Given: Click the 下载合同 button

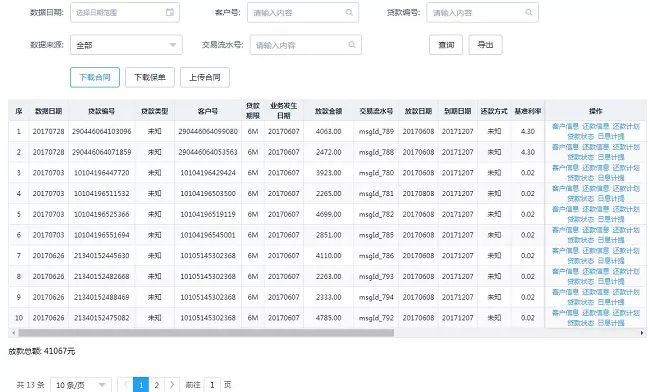Looking at the screenshot, I should tap(95, 77).
